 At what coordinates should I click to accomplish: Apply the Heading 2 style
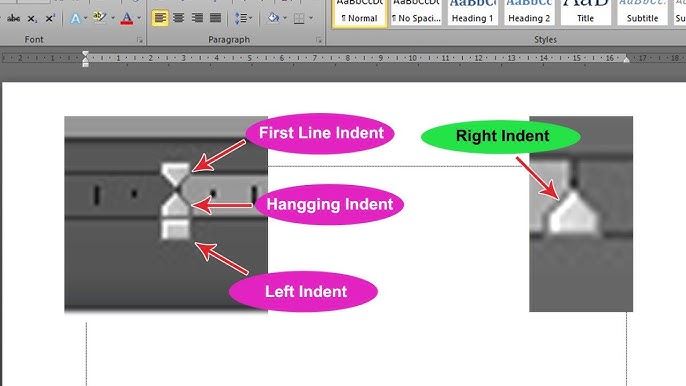point(529,13)
